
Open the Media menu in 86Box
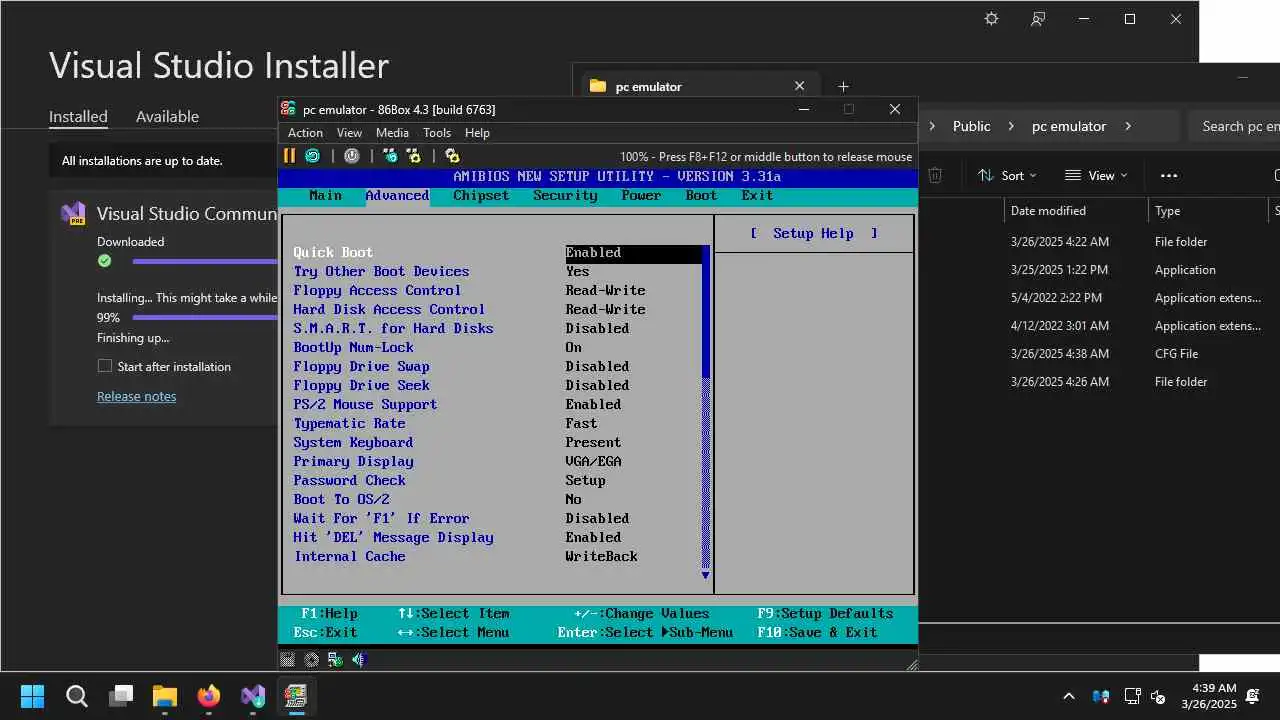392,133
